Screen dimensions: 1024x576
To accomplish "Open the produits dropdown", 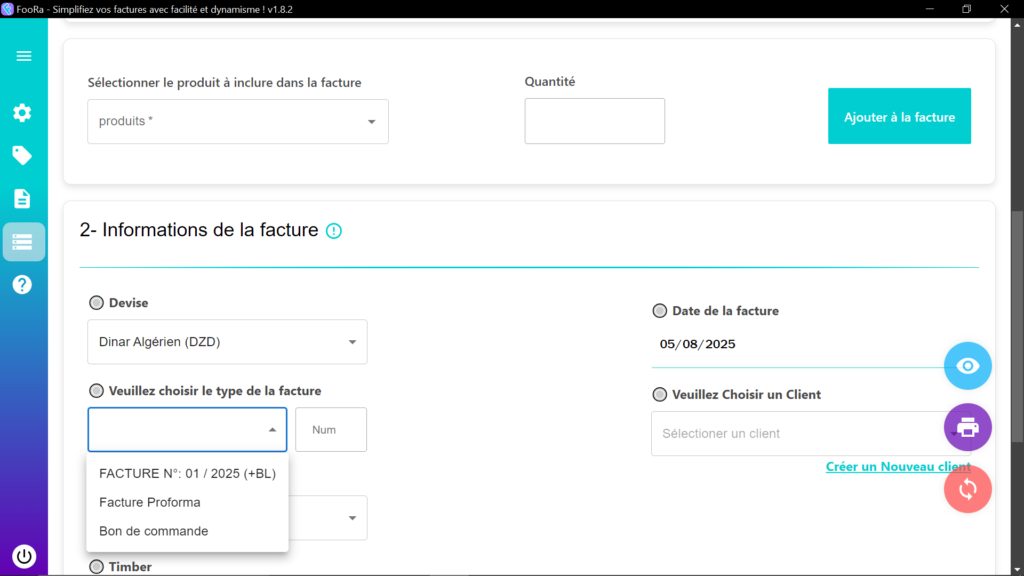I will (238, 121).
